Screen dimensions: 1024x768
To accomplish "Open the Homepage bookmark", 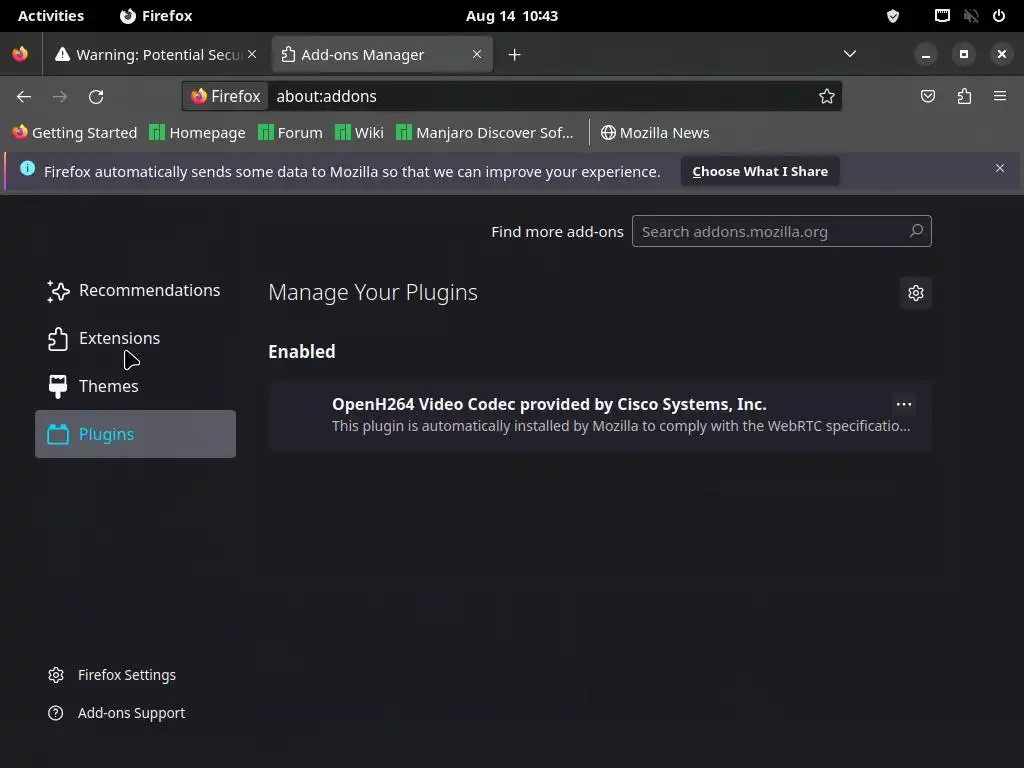I will point(197,133).
